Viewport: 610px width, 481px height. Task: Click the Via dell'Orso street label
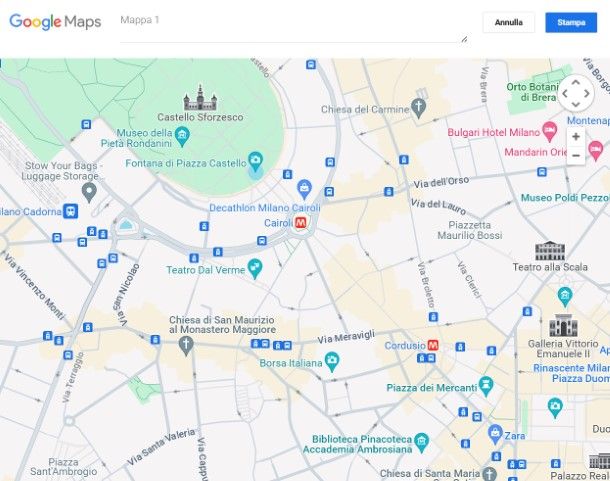pos(441,182)
